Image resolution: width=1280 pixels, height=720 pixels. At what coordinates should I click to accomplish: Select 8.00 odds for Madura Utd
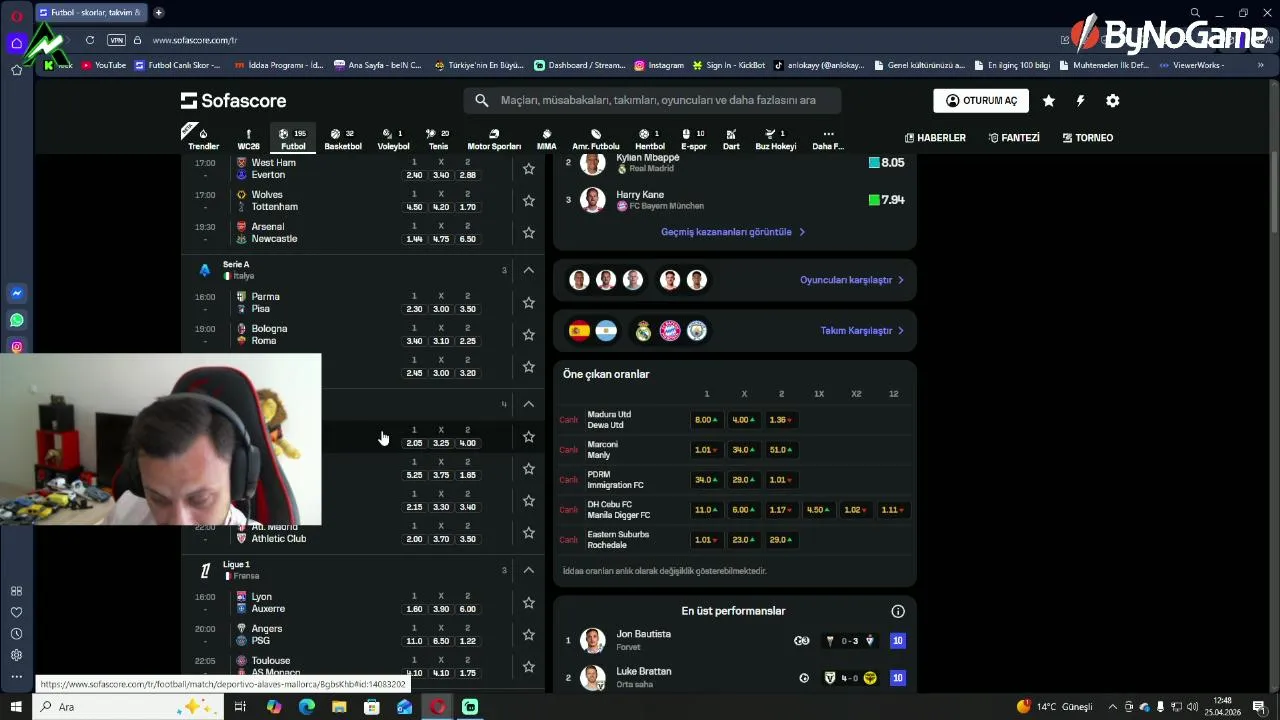click(x=706, y=420)
